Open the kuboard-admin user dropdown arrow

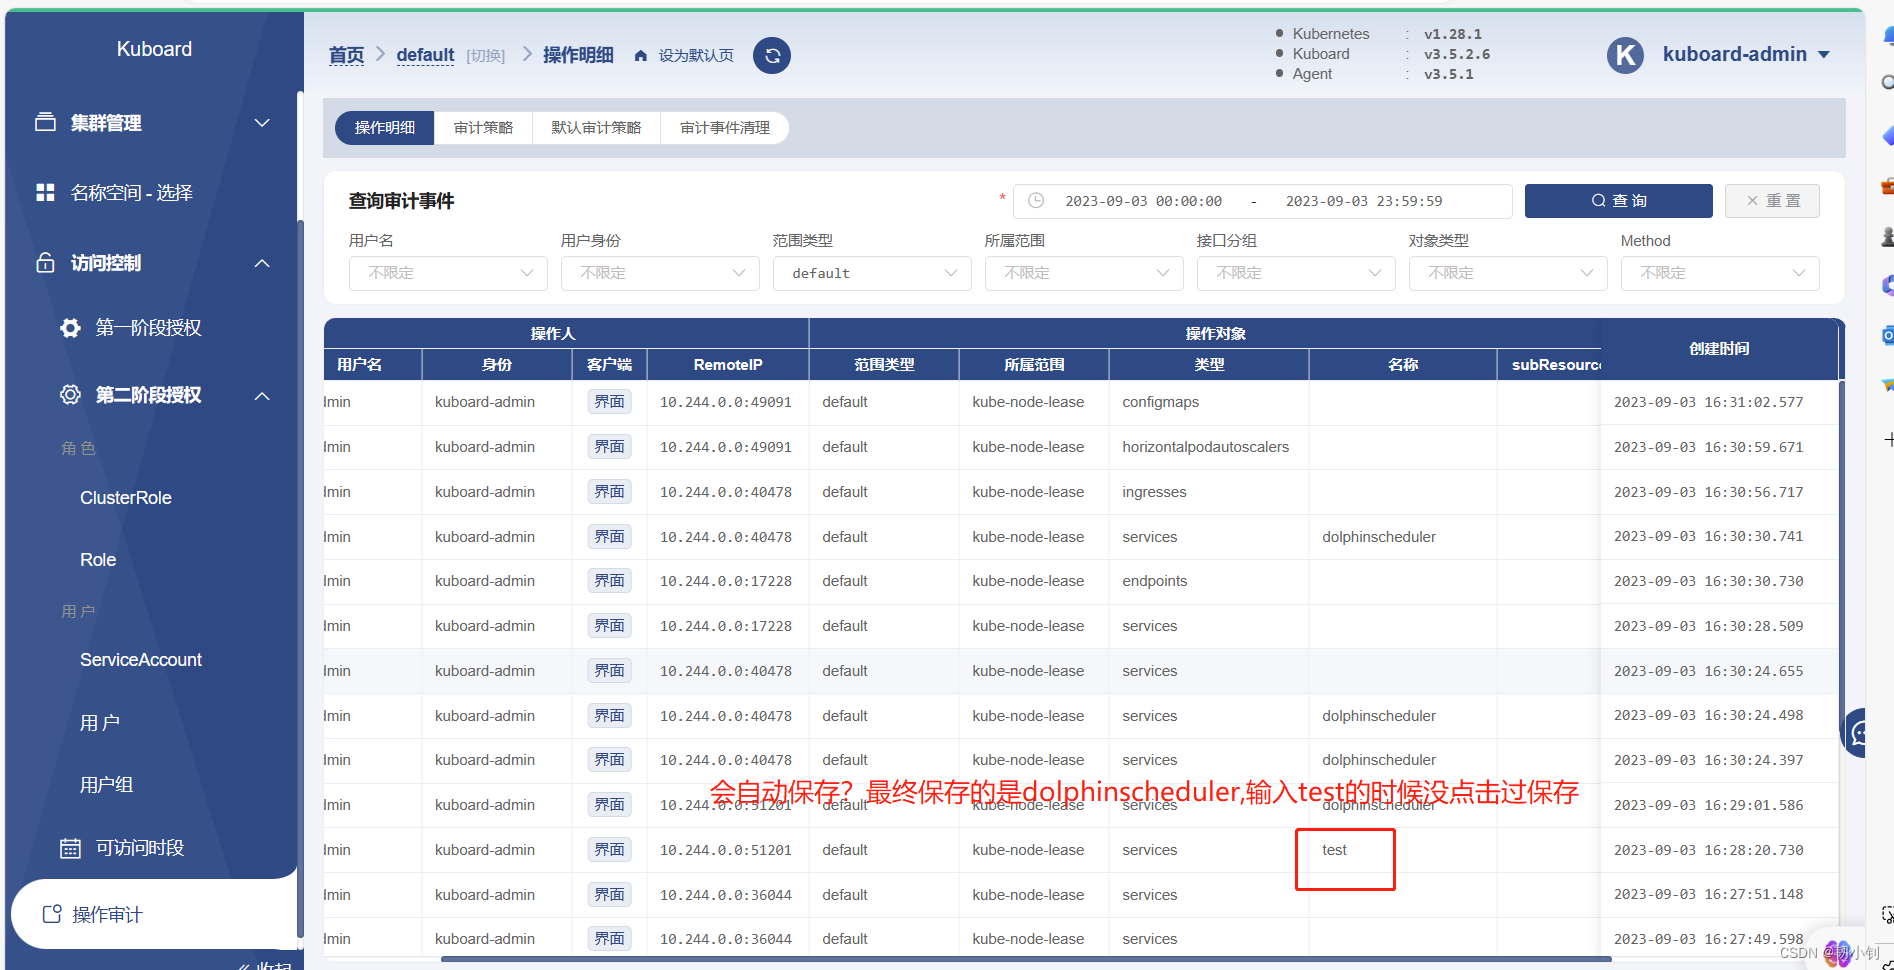[x=1824, y=55]
